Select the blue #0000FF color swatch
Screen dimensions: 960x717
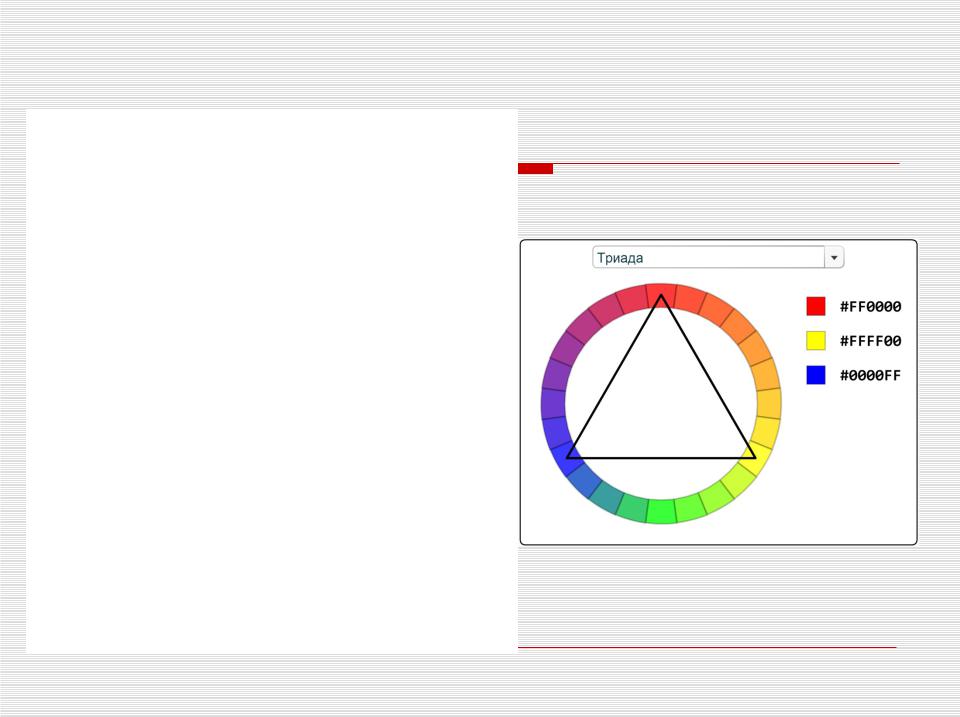tap(816, 375)
